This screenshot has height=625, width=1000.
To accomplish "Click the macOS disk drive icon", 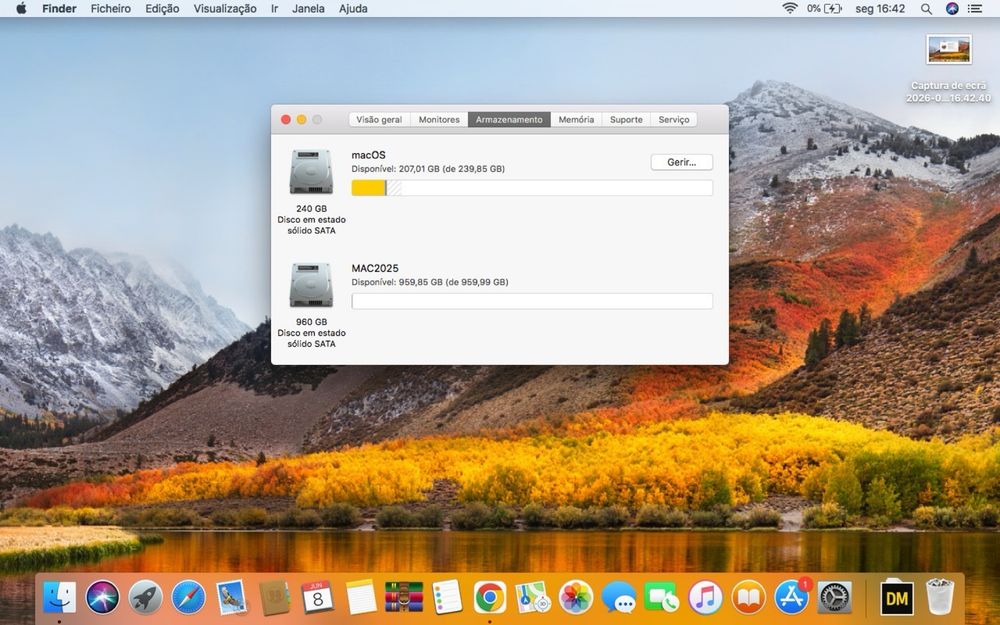I will 311,172.
